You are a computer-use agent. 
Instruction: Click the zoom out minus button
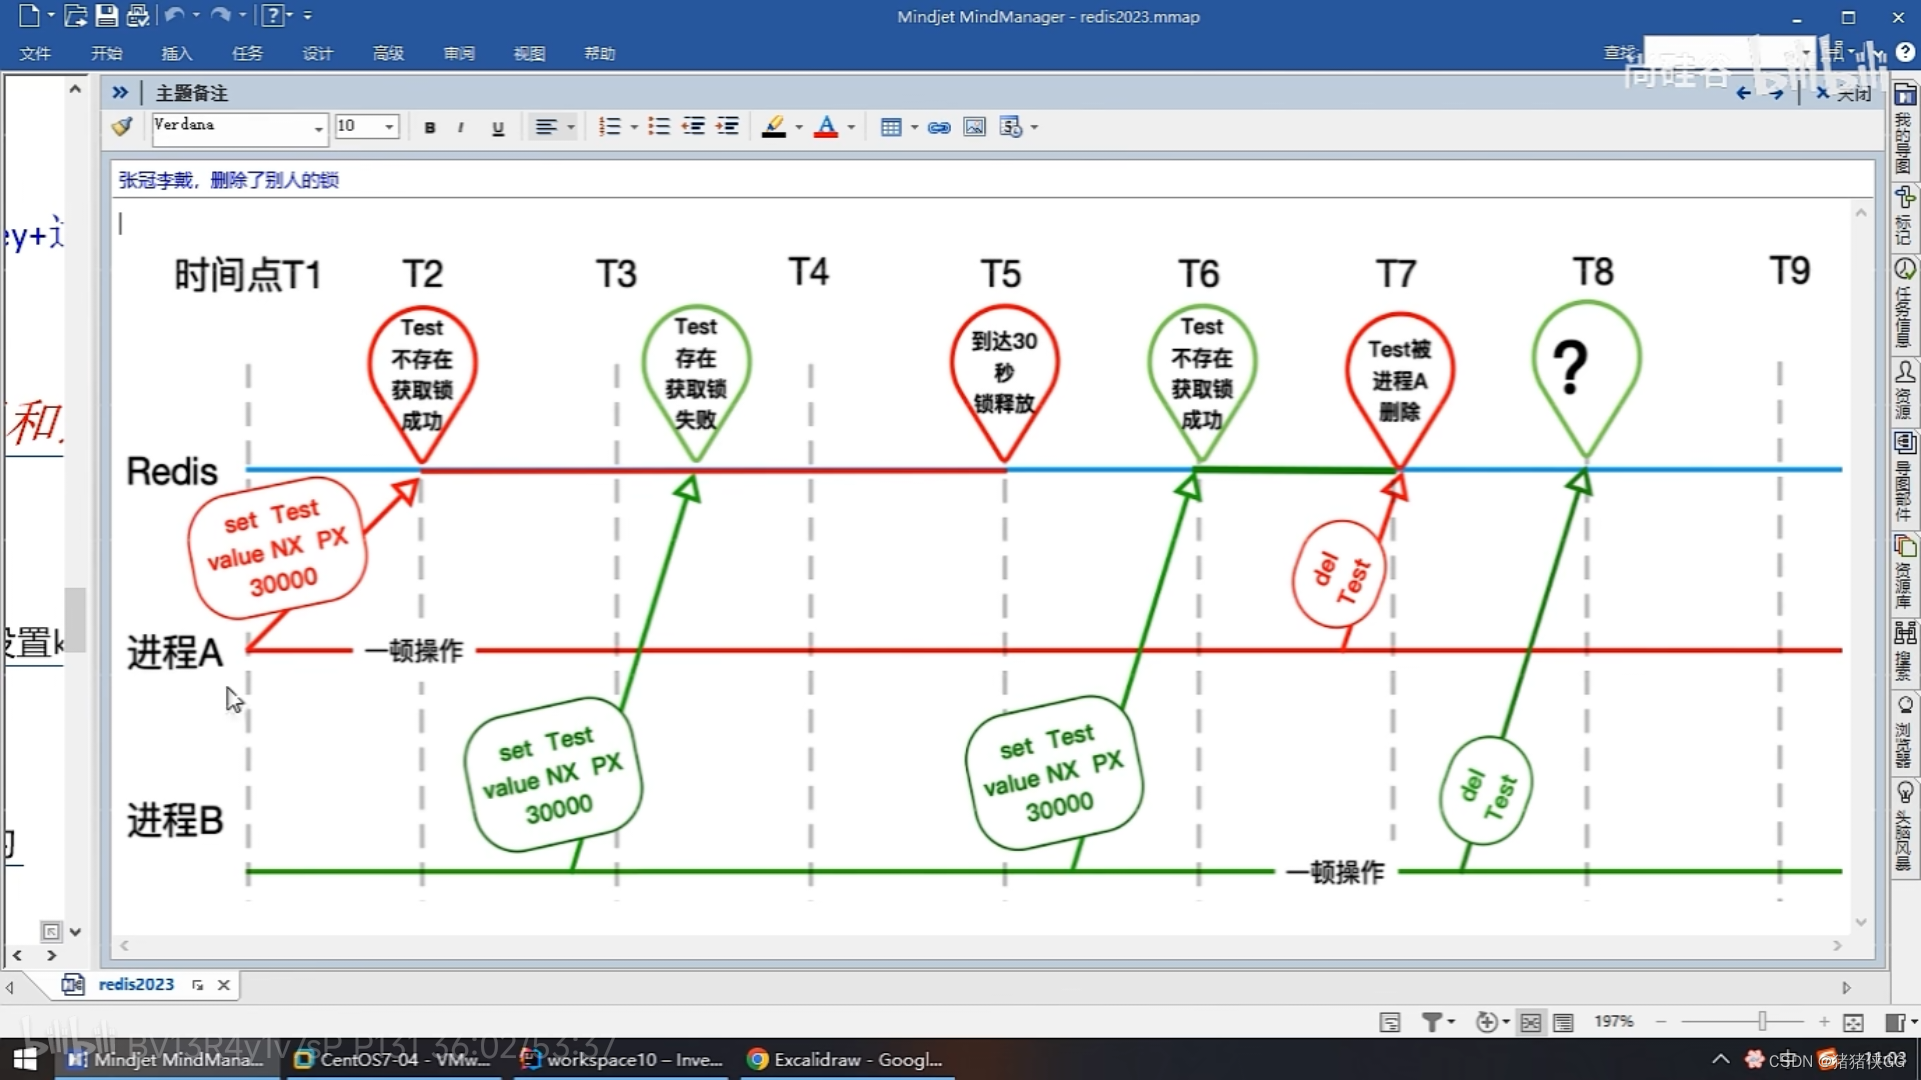tap(1661, 1021)
